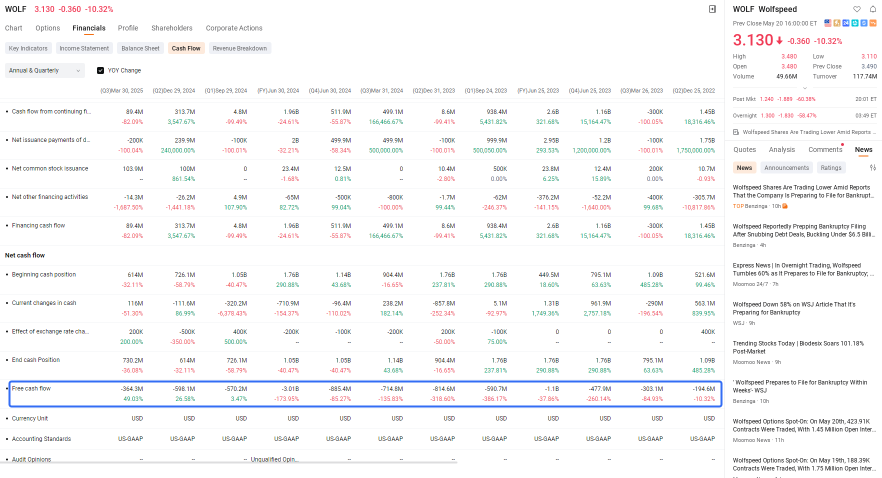Select the News tab in the side panel
This screenshot has height=478, width=882.
(863, 150)
